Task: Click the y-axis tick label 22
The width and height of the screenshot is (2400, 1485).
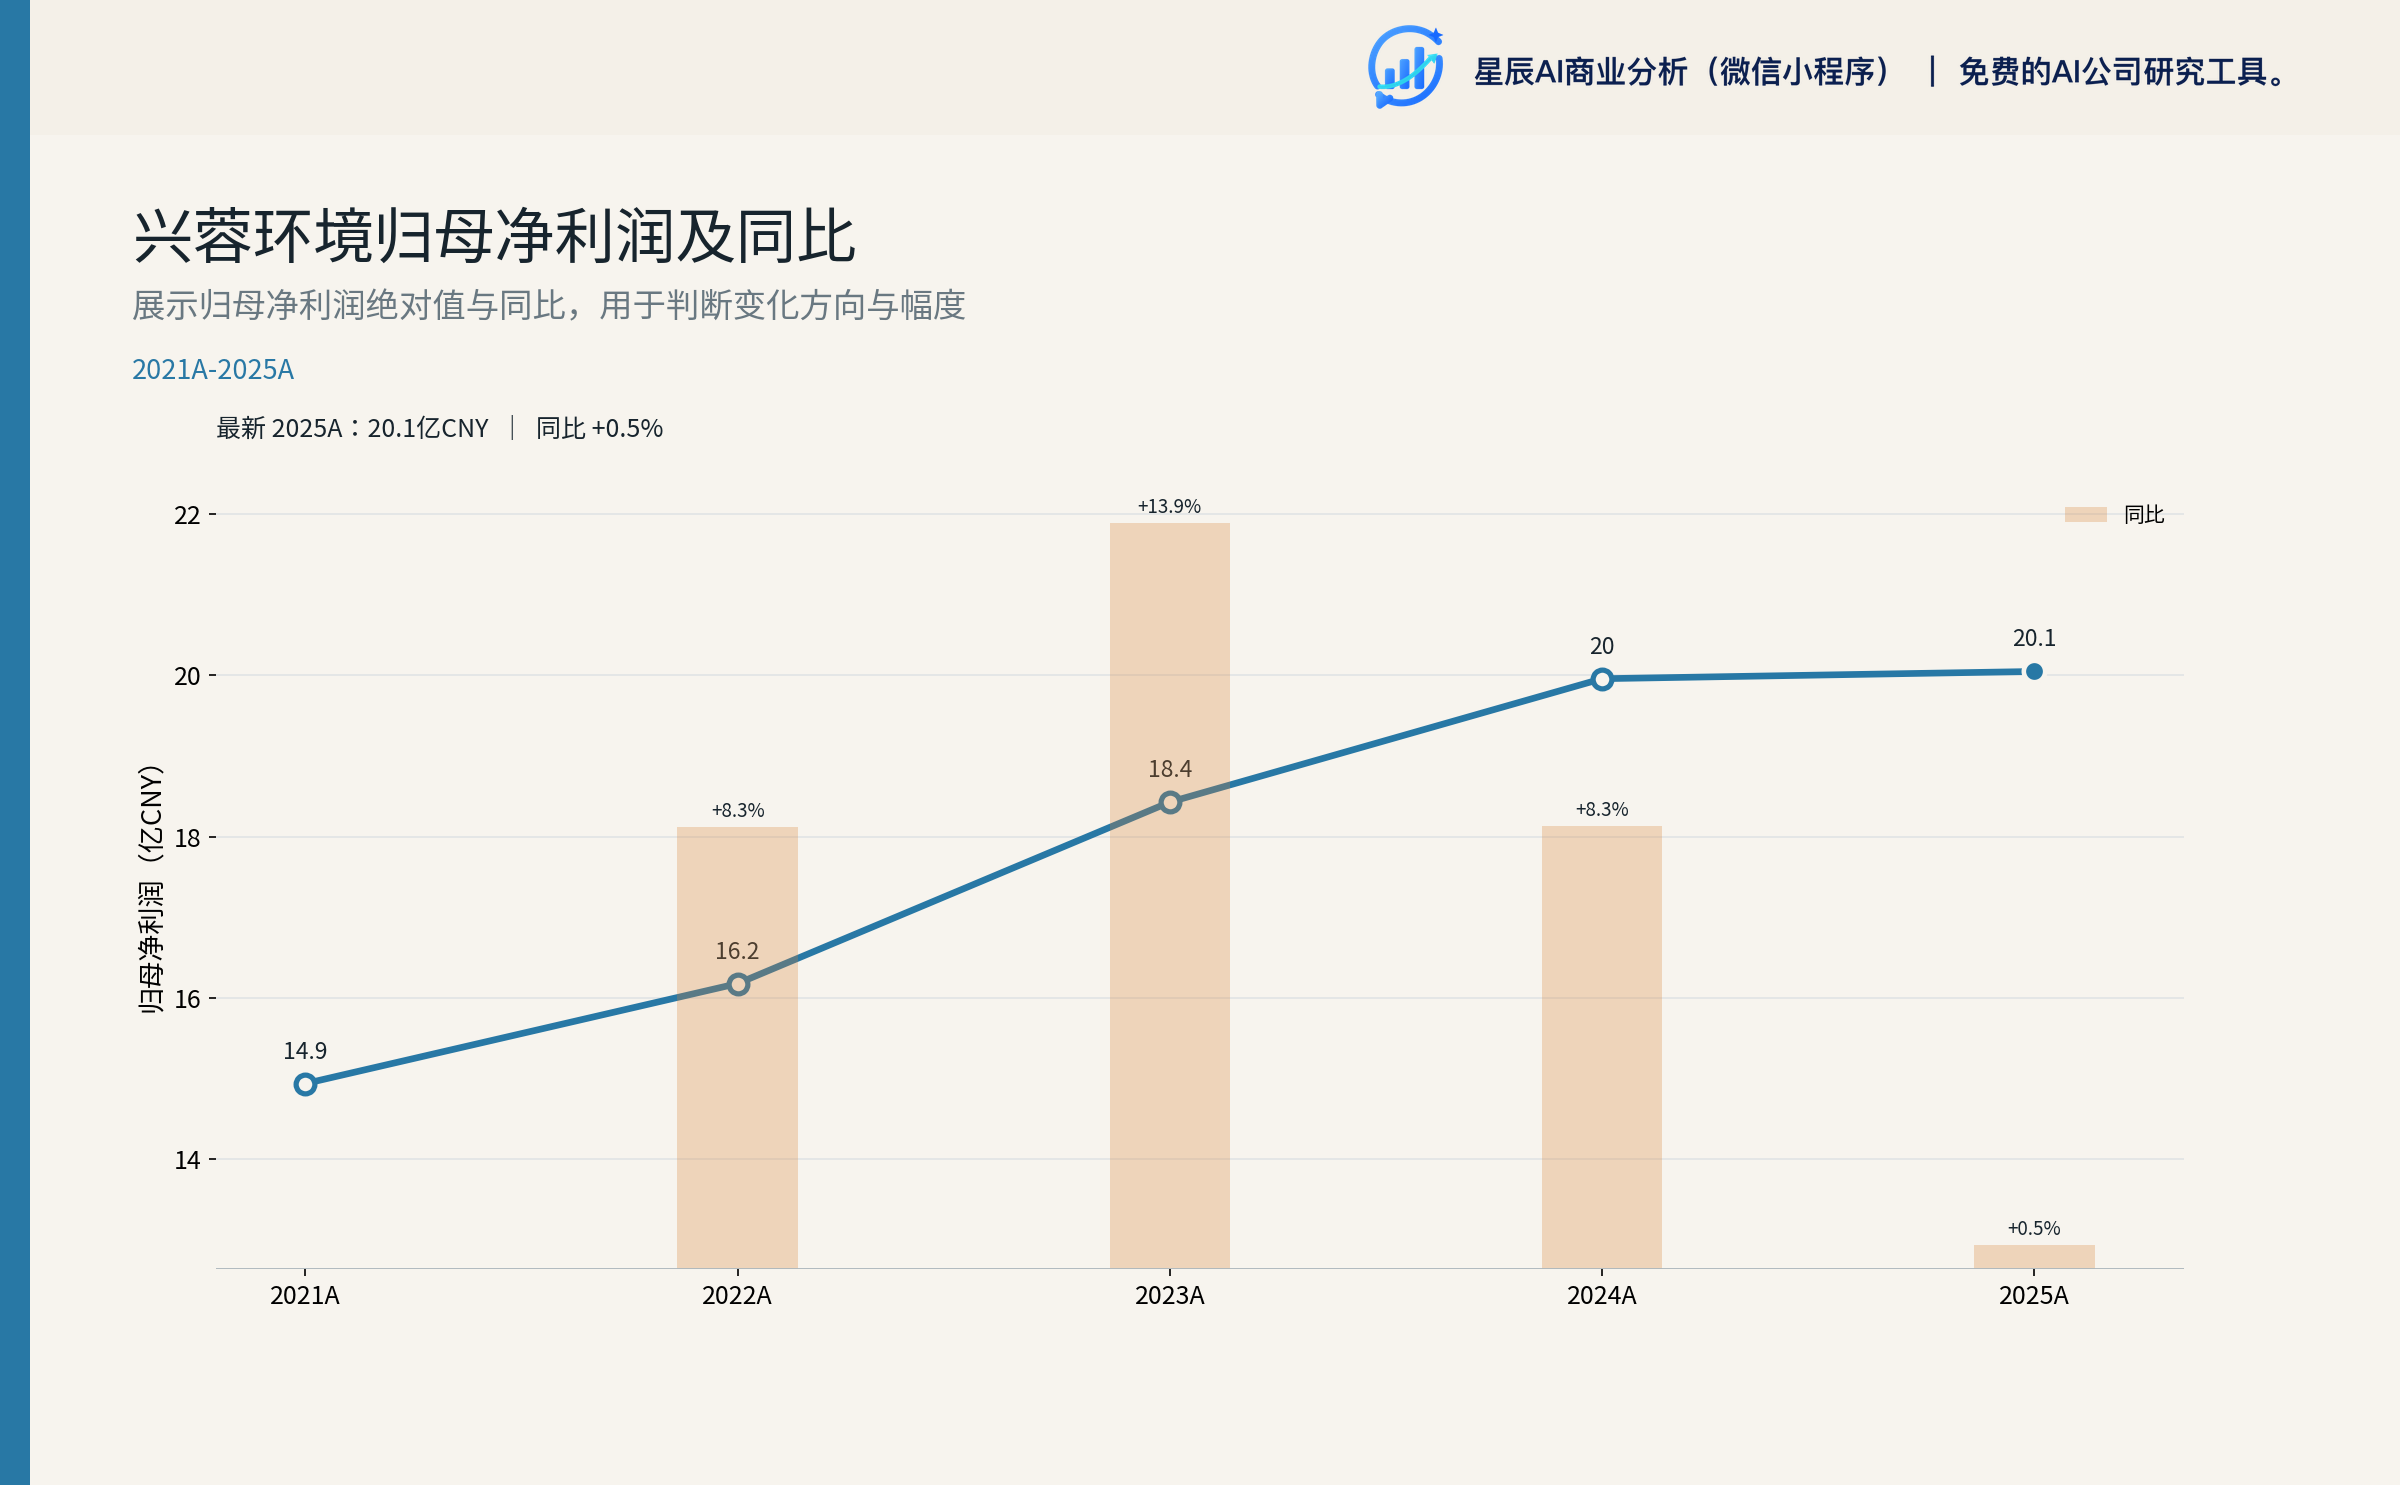Action: tap(187, 515)
